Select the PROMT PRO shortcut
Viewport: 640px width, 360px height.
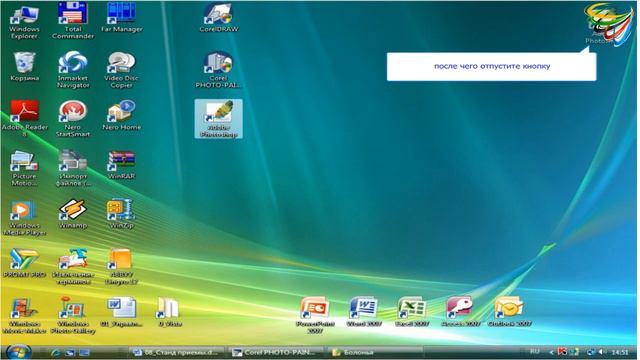click(x=24, y=263)
